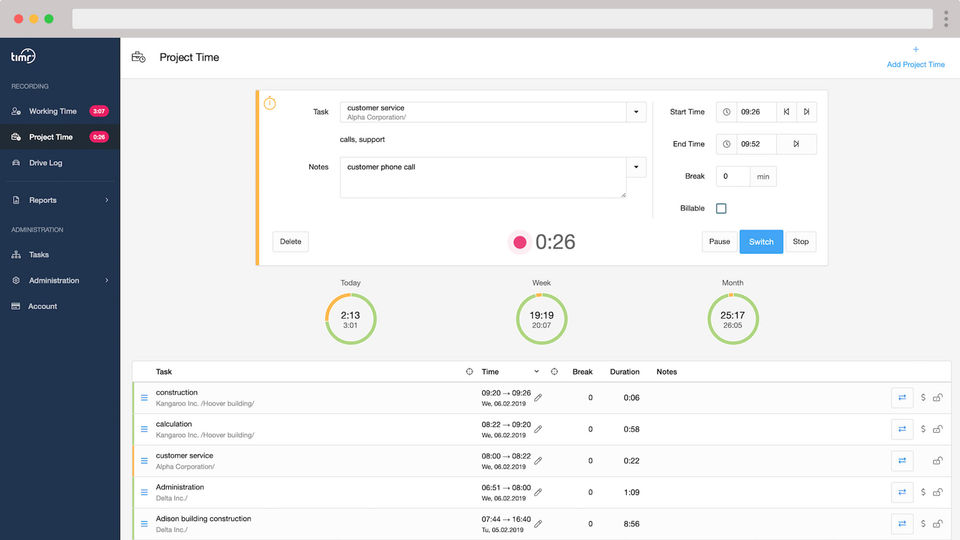Click the lock icon on Administration row
Image resolution: width=960 pixels, height=540 pixels.
point(937,492)
